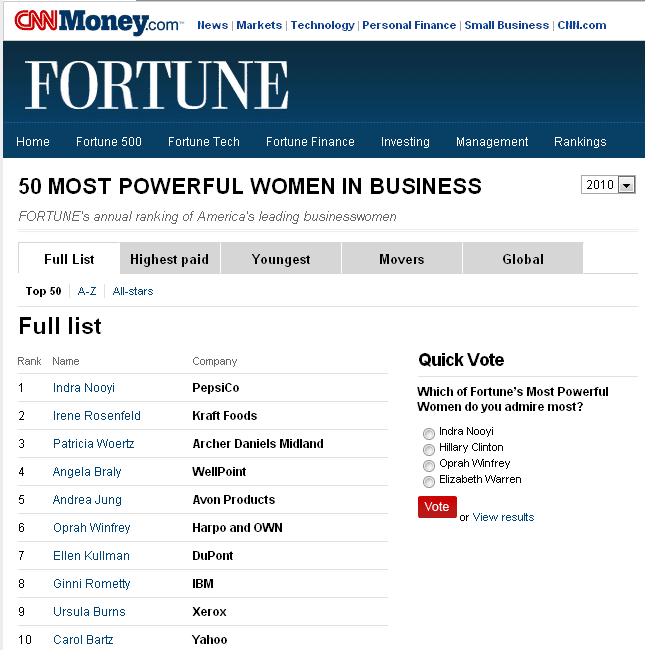Switch to the Highest paid tab
The image size is (645, 650).
point(170,259)
